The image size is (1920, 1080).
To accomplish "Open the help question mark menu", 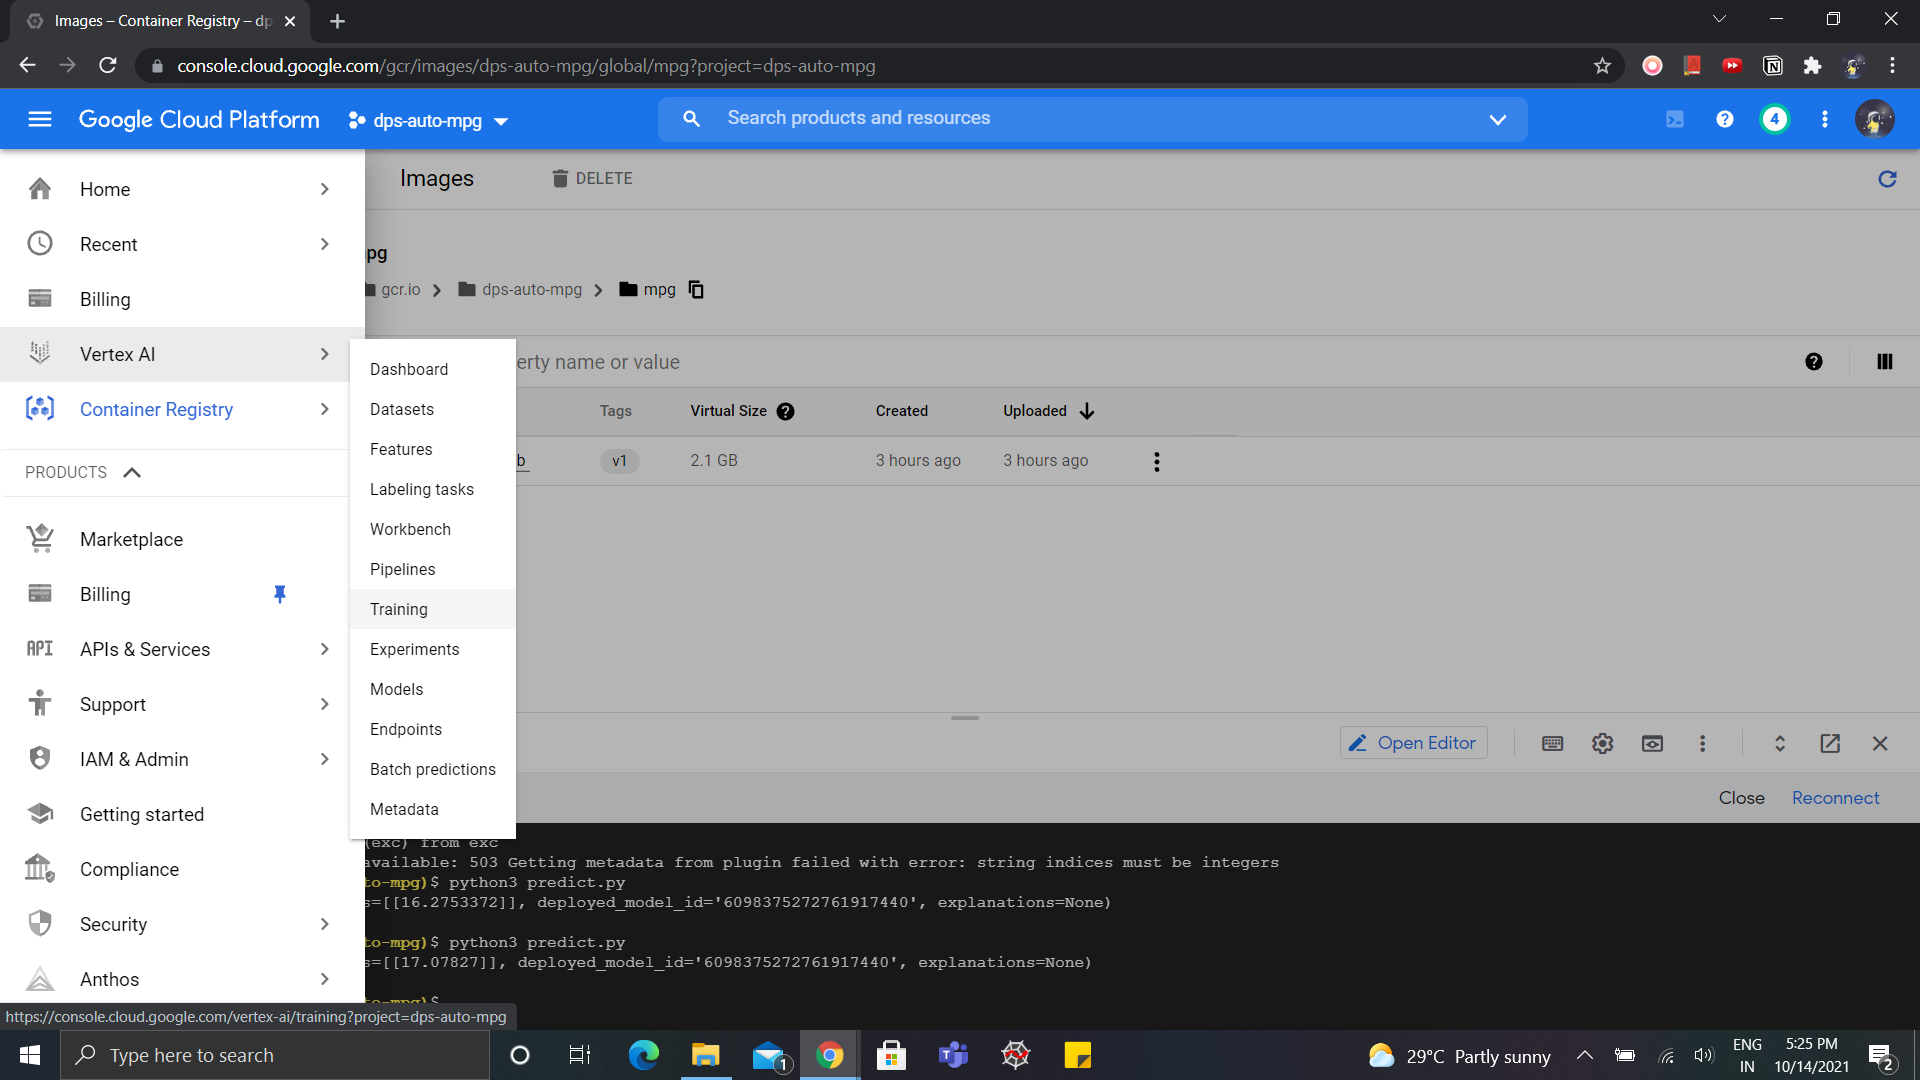I will click(x=1725, y=120).
